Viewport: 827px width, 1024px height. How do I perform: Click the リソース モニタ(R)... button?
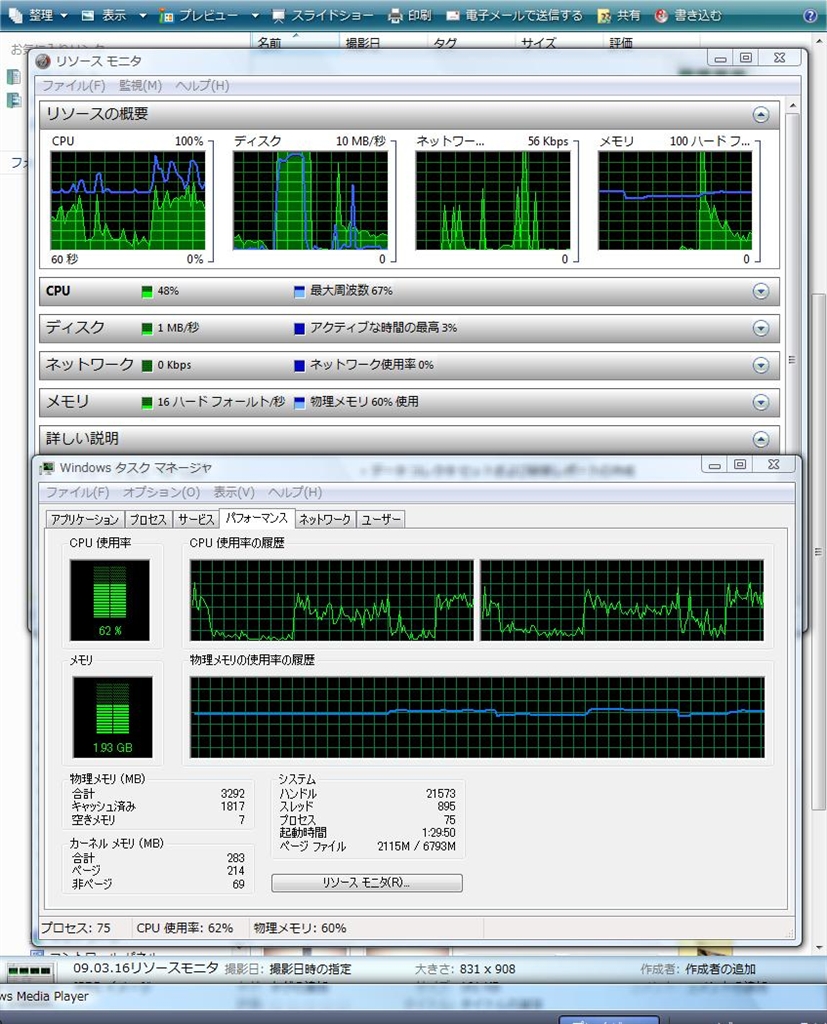[x=366, y=883]
